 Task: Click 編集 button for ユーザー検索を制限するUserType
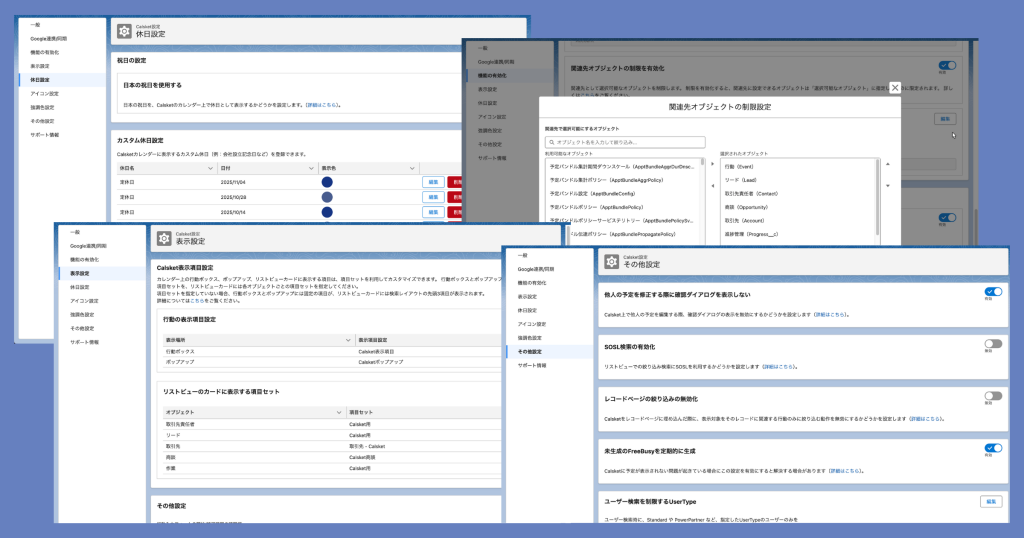[991, 500]
